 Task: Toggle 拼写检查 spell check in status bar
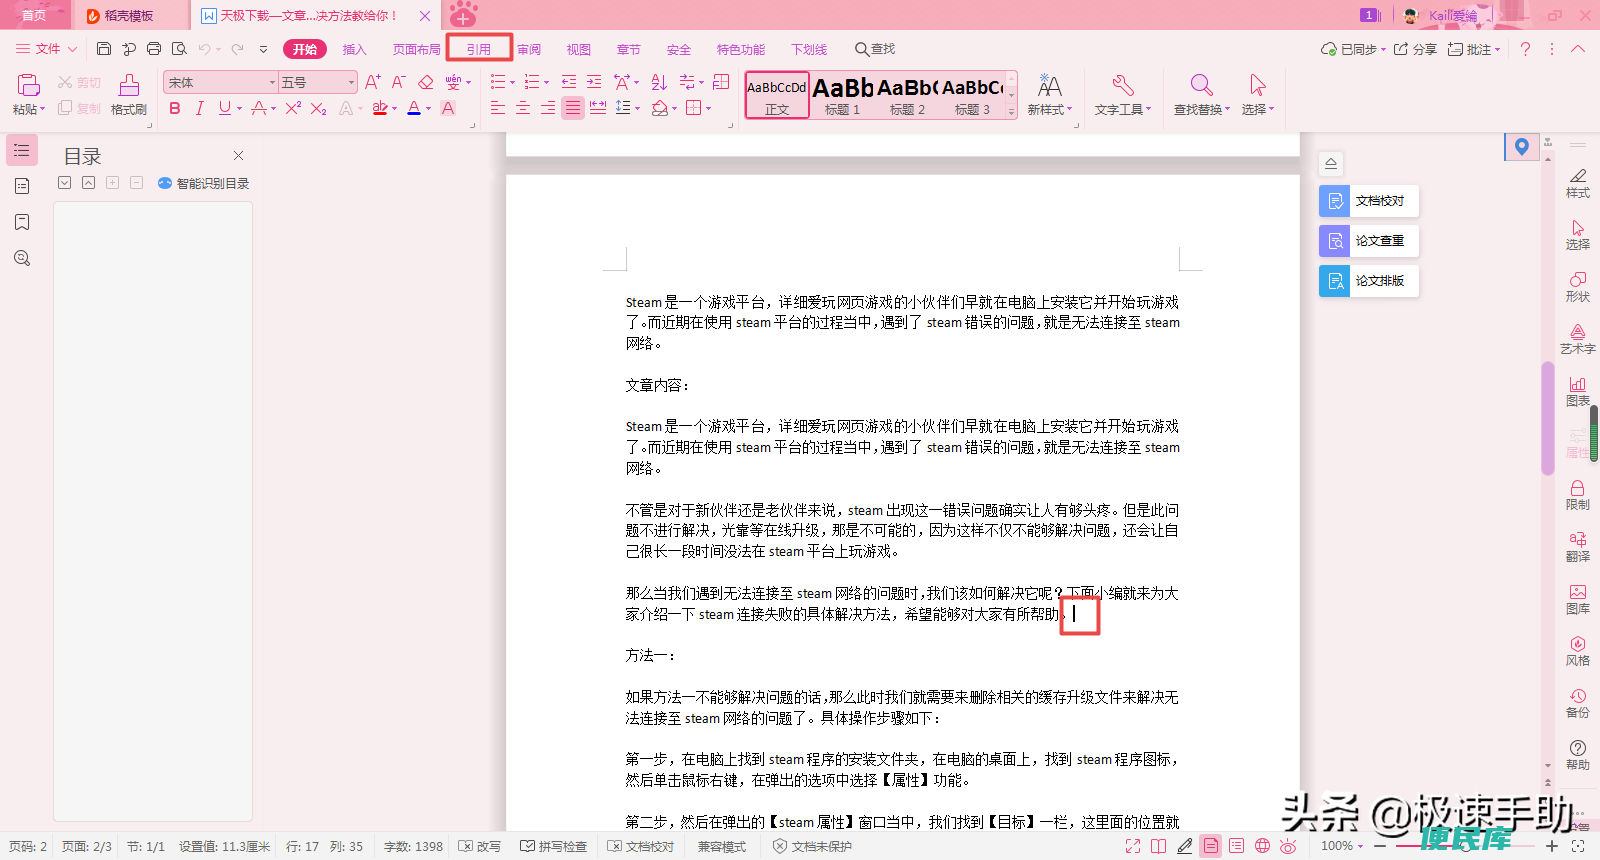coord(553,846)
